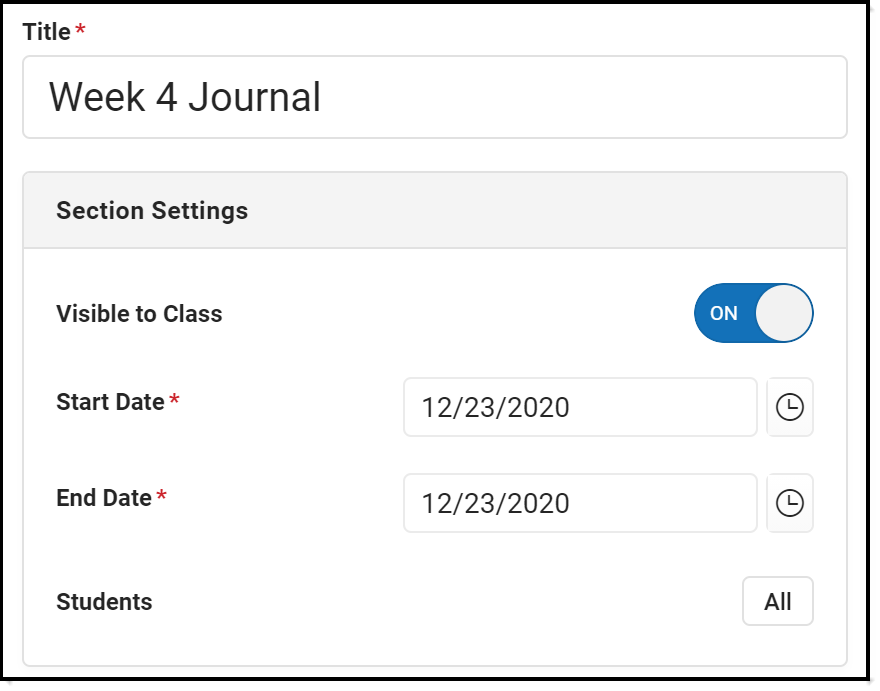Image resolution: width=880 pixels, height=691 pixels.
Task: Click the Visible to Class label
Action: 139,314
